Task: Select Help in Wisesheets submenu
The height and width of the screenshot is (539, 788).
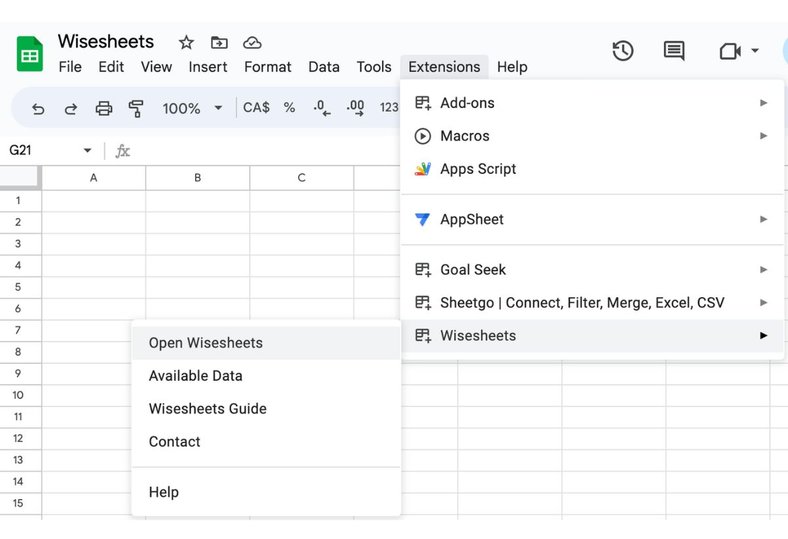Action: coord(266,492)
